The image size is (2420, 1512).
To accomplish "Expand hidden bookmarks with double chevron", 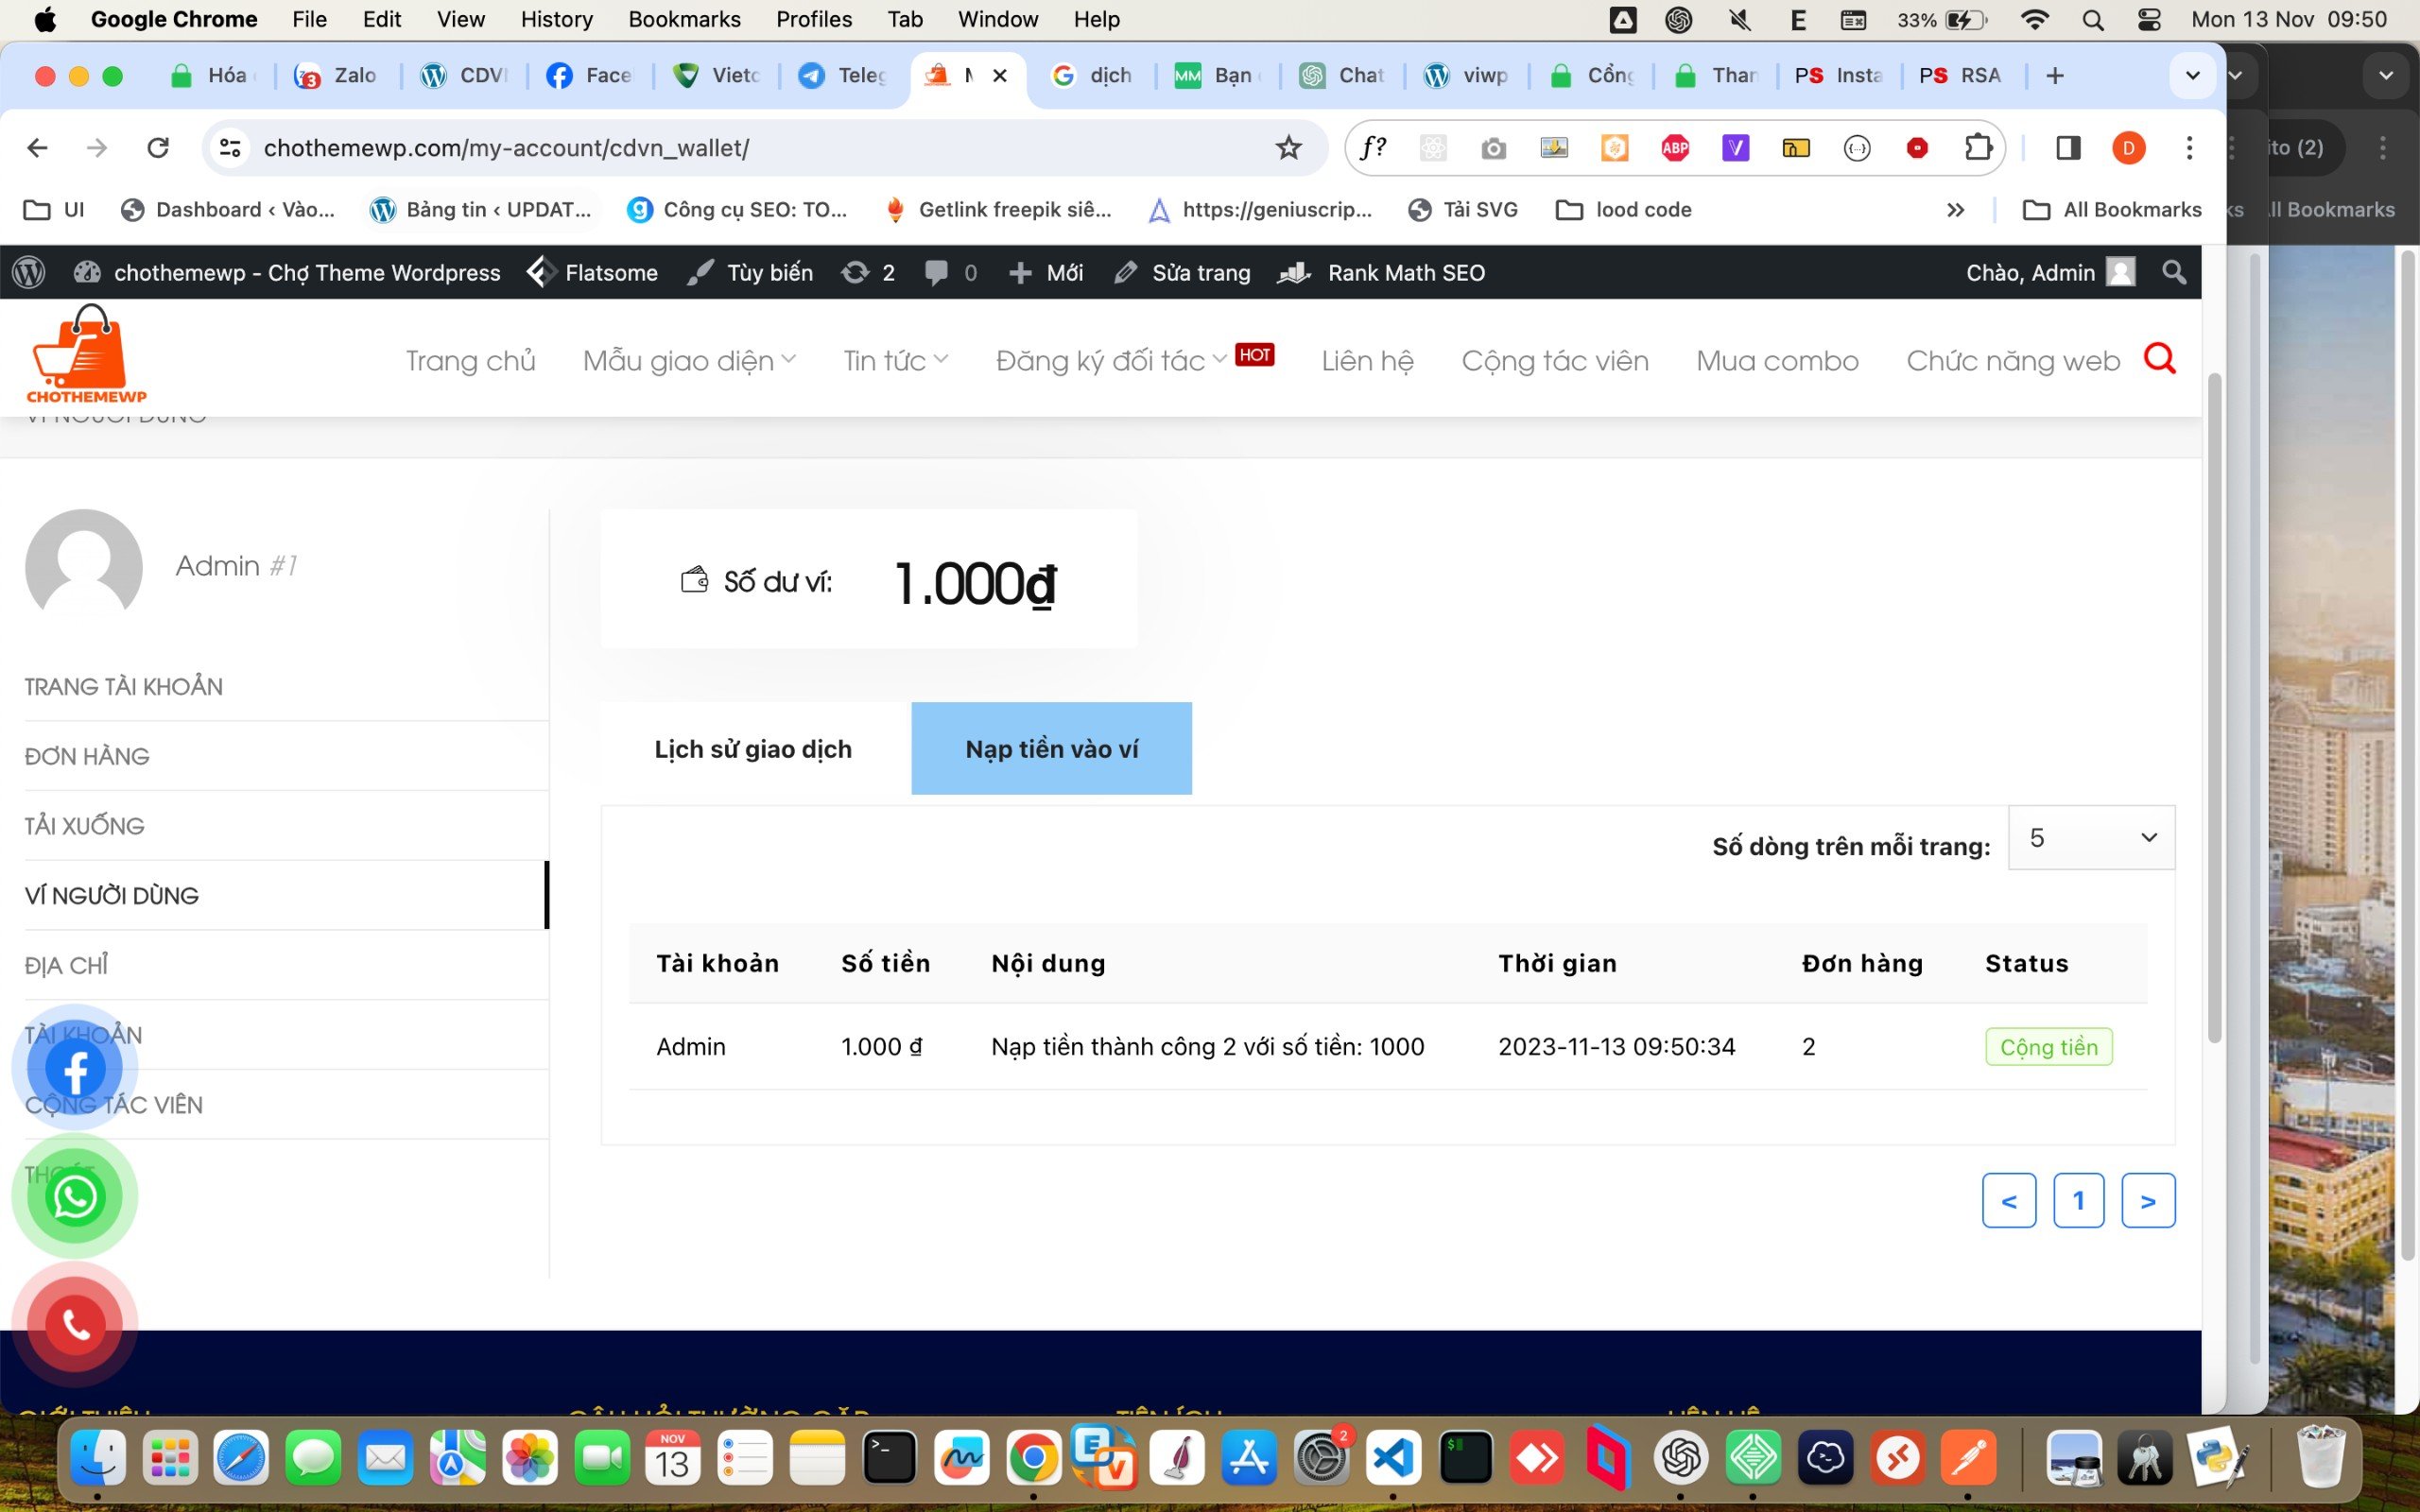I will click(x=1955, y=210).
